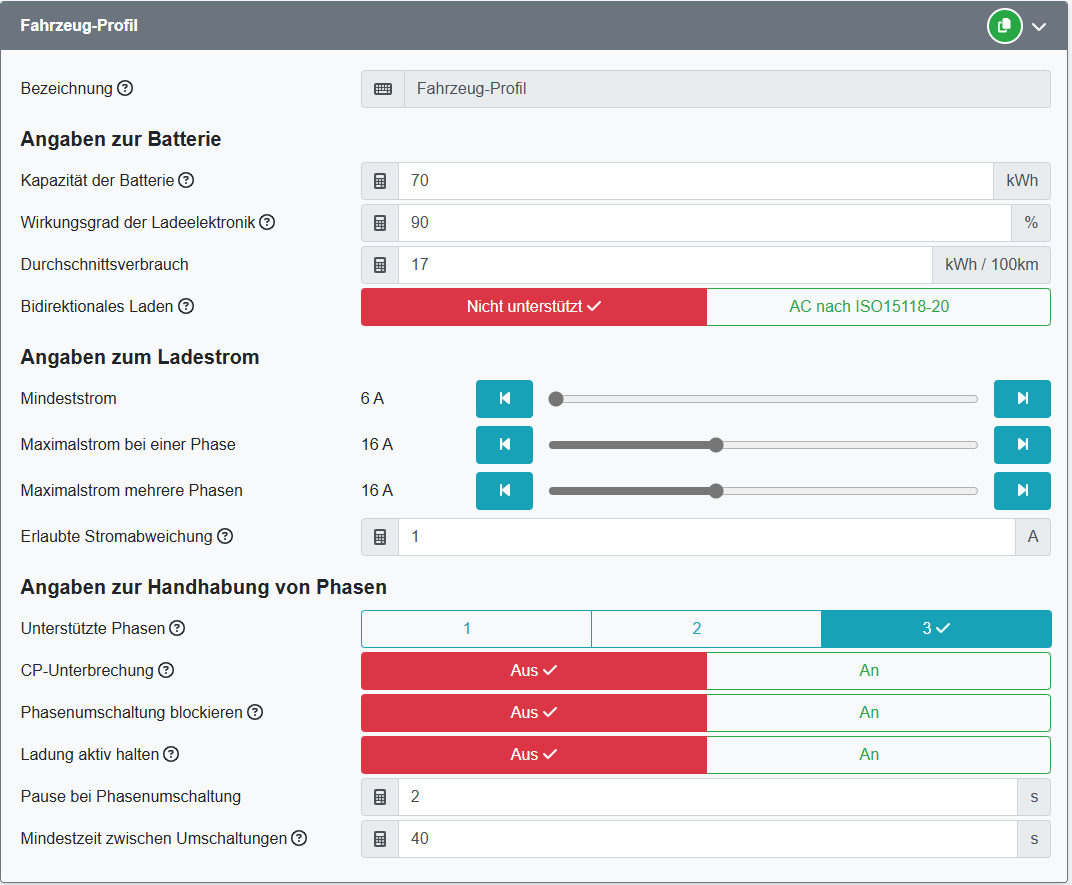Open help icon next to Bezeichnung
The image size is (1072, 885).
click(x=125, y=88)
